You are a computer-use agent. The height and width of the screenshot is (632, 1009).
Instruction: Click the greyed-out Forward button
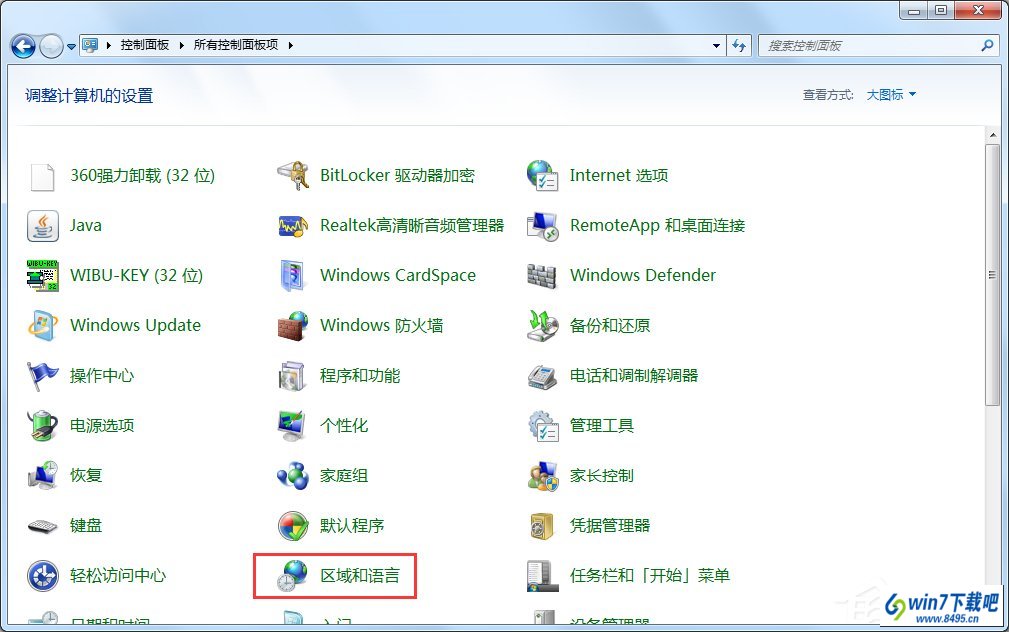[x=51, y=46]
